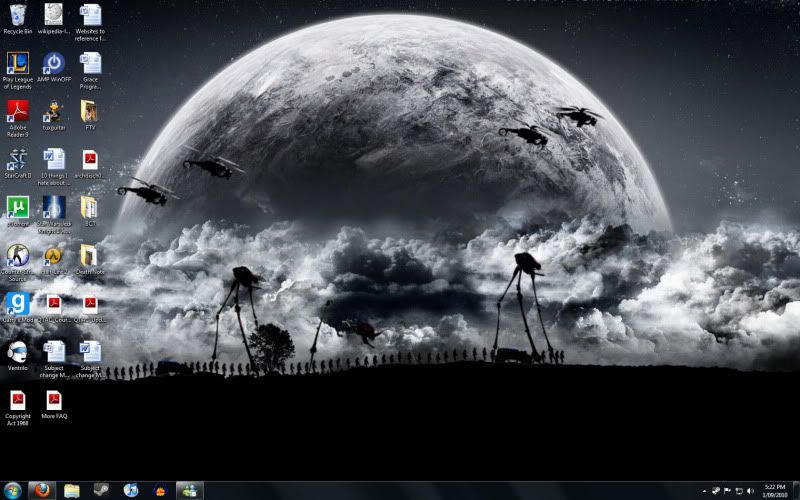Open the Action Center flag icon
The width and height of the screenshot is (800, 500).
tap(727, 491)
